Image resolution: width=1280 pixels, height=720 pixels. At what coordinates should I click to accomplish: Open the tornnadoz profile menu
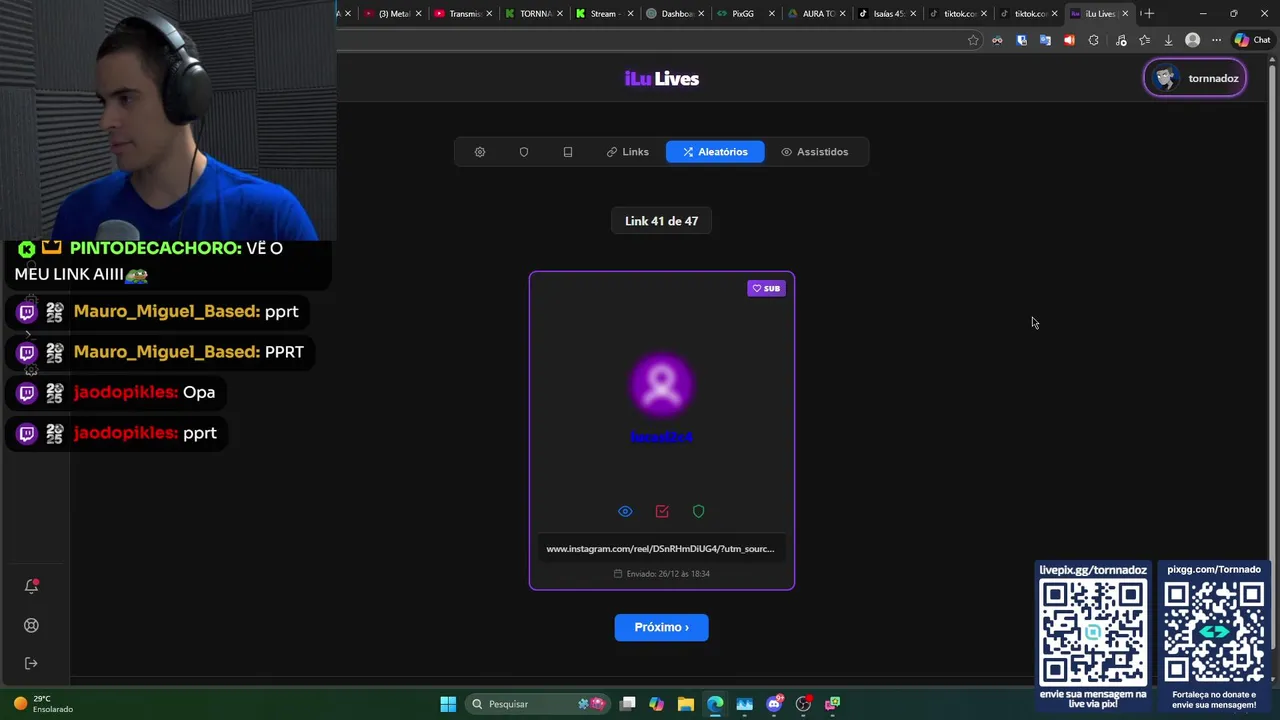click(1195, 78)
